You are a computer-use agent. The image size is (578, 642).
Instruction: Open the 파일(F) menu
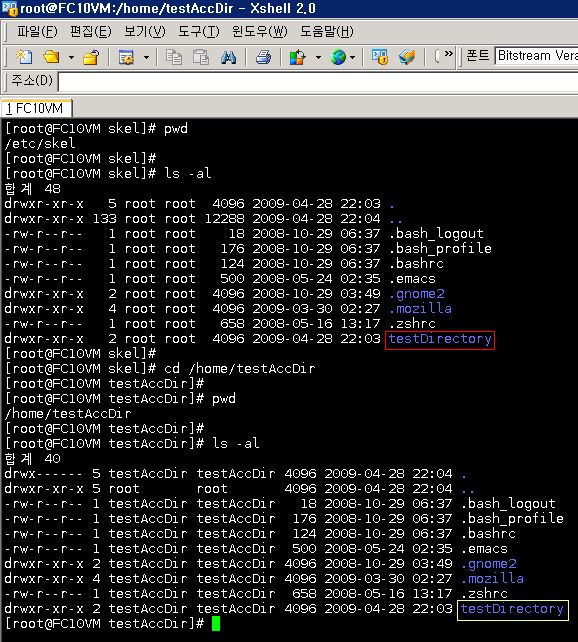click(37, 32)
